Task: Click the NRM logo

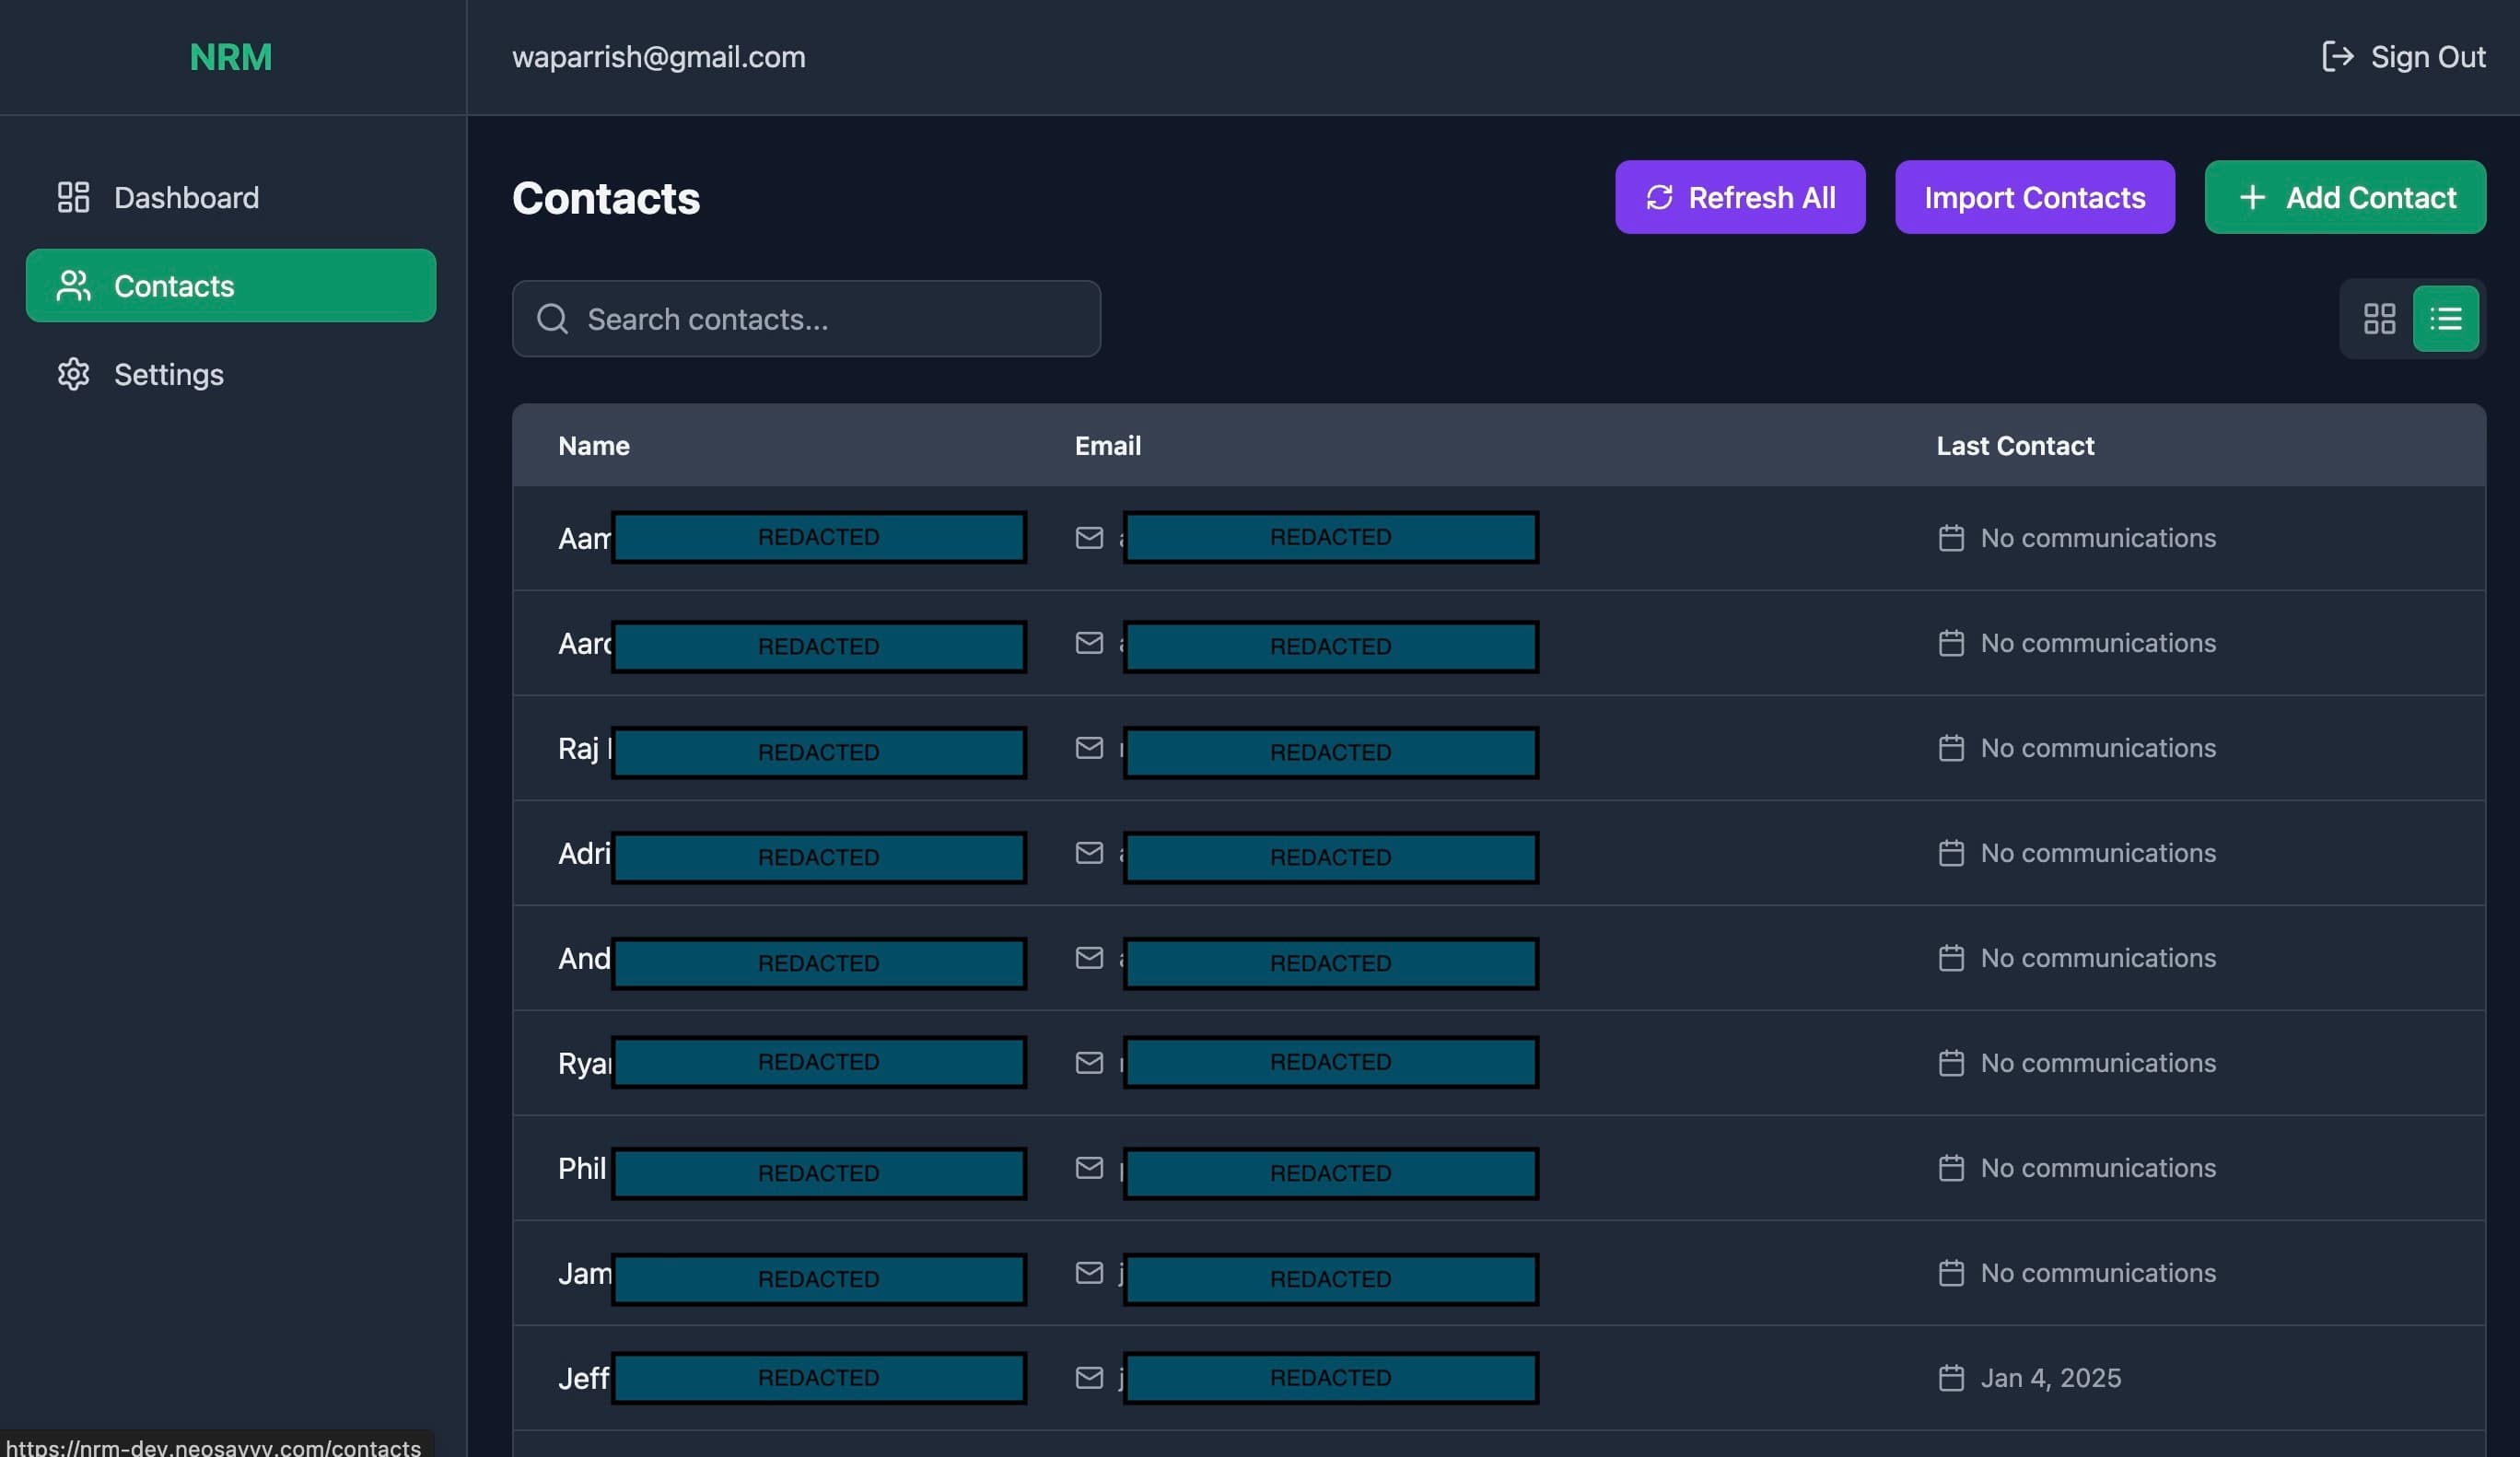Action: click(231, 57)
